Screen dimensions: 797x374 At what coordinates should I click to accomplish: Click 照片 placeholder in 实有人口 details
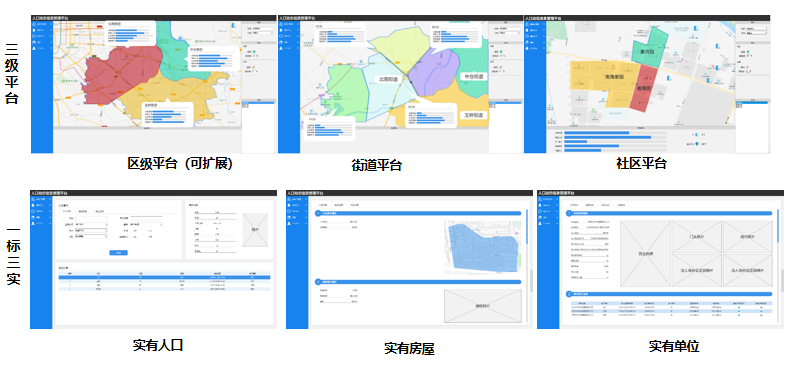click(255, 230)
